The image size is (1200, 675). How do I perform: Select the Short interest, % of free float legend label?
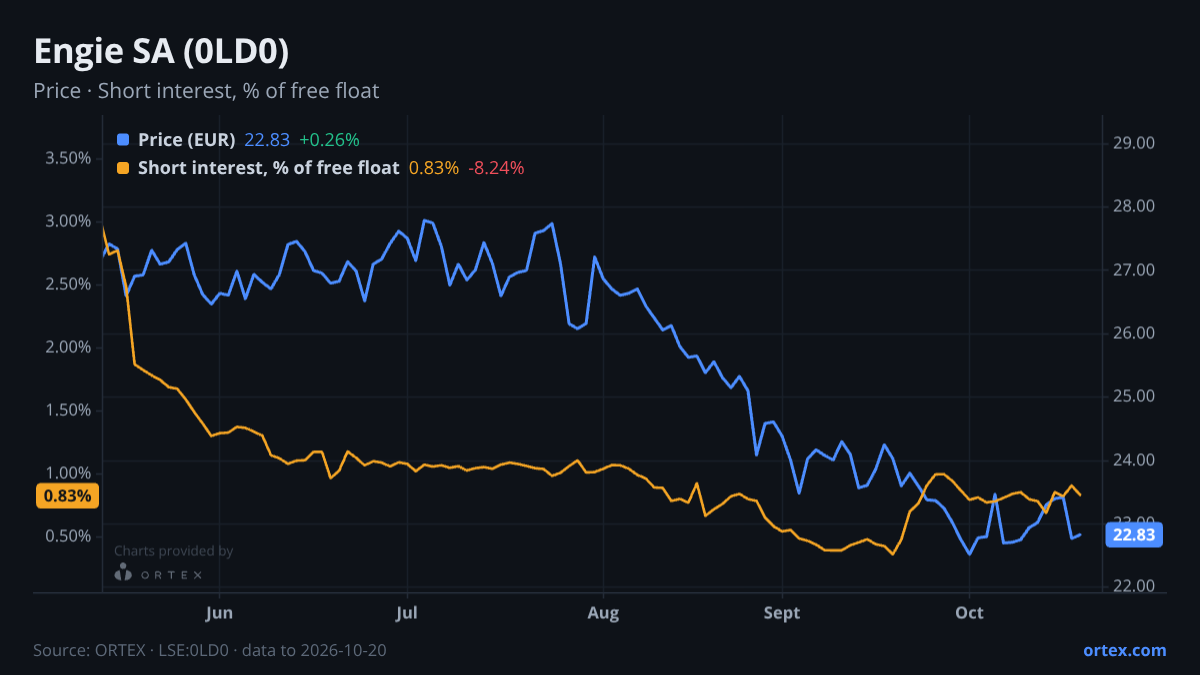[x=268, y=168]
